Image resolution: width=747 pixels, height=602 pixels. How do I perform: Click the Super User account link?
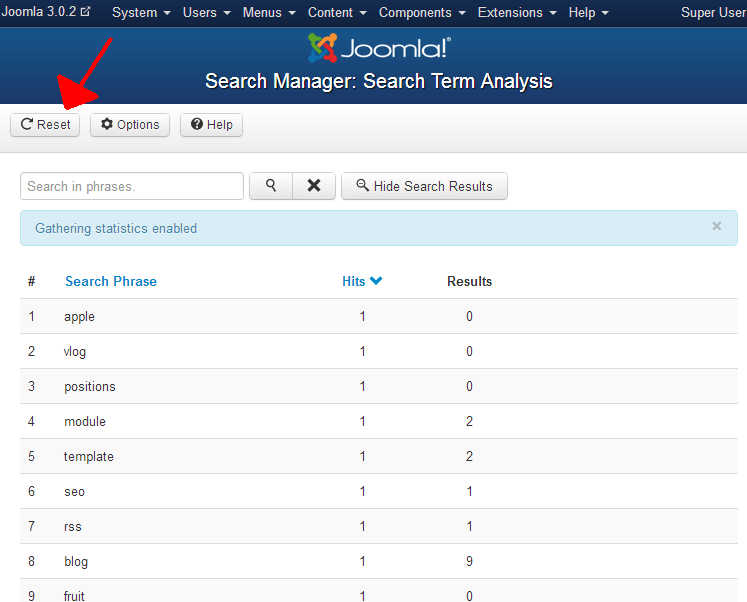tap(713, 12)
